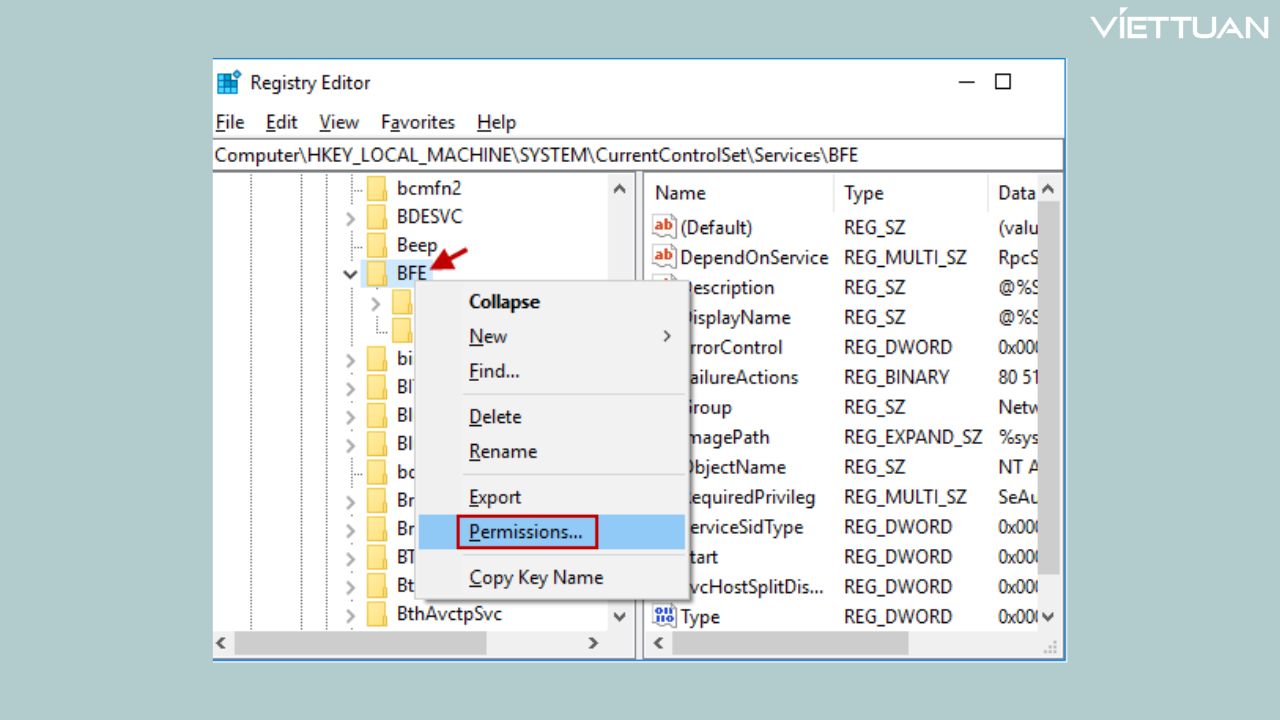The image size is (1280, 720).
Task: Click the (Default) string value icon
Action: click(x=664, y=227)
